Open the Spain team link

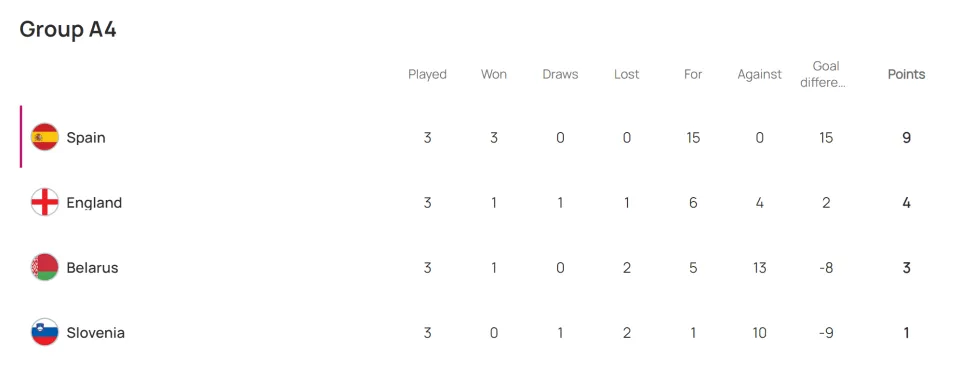(x=86, y=137)
